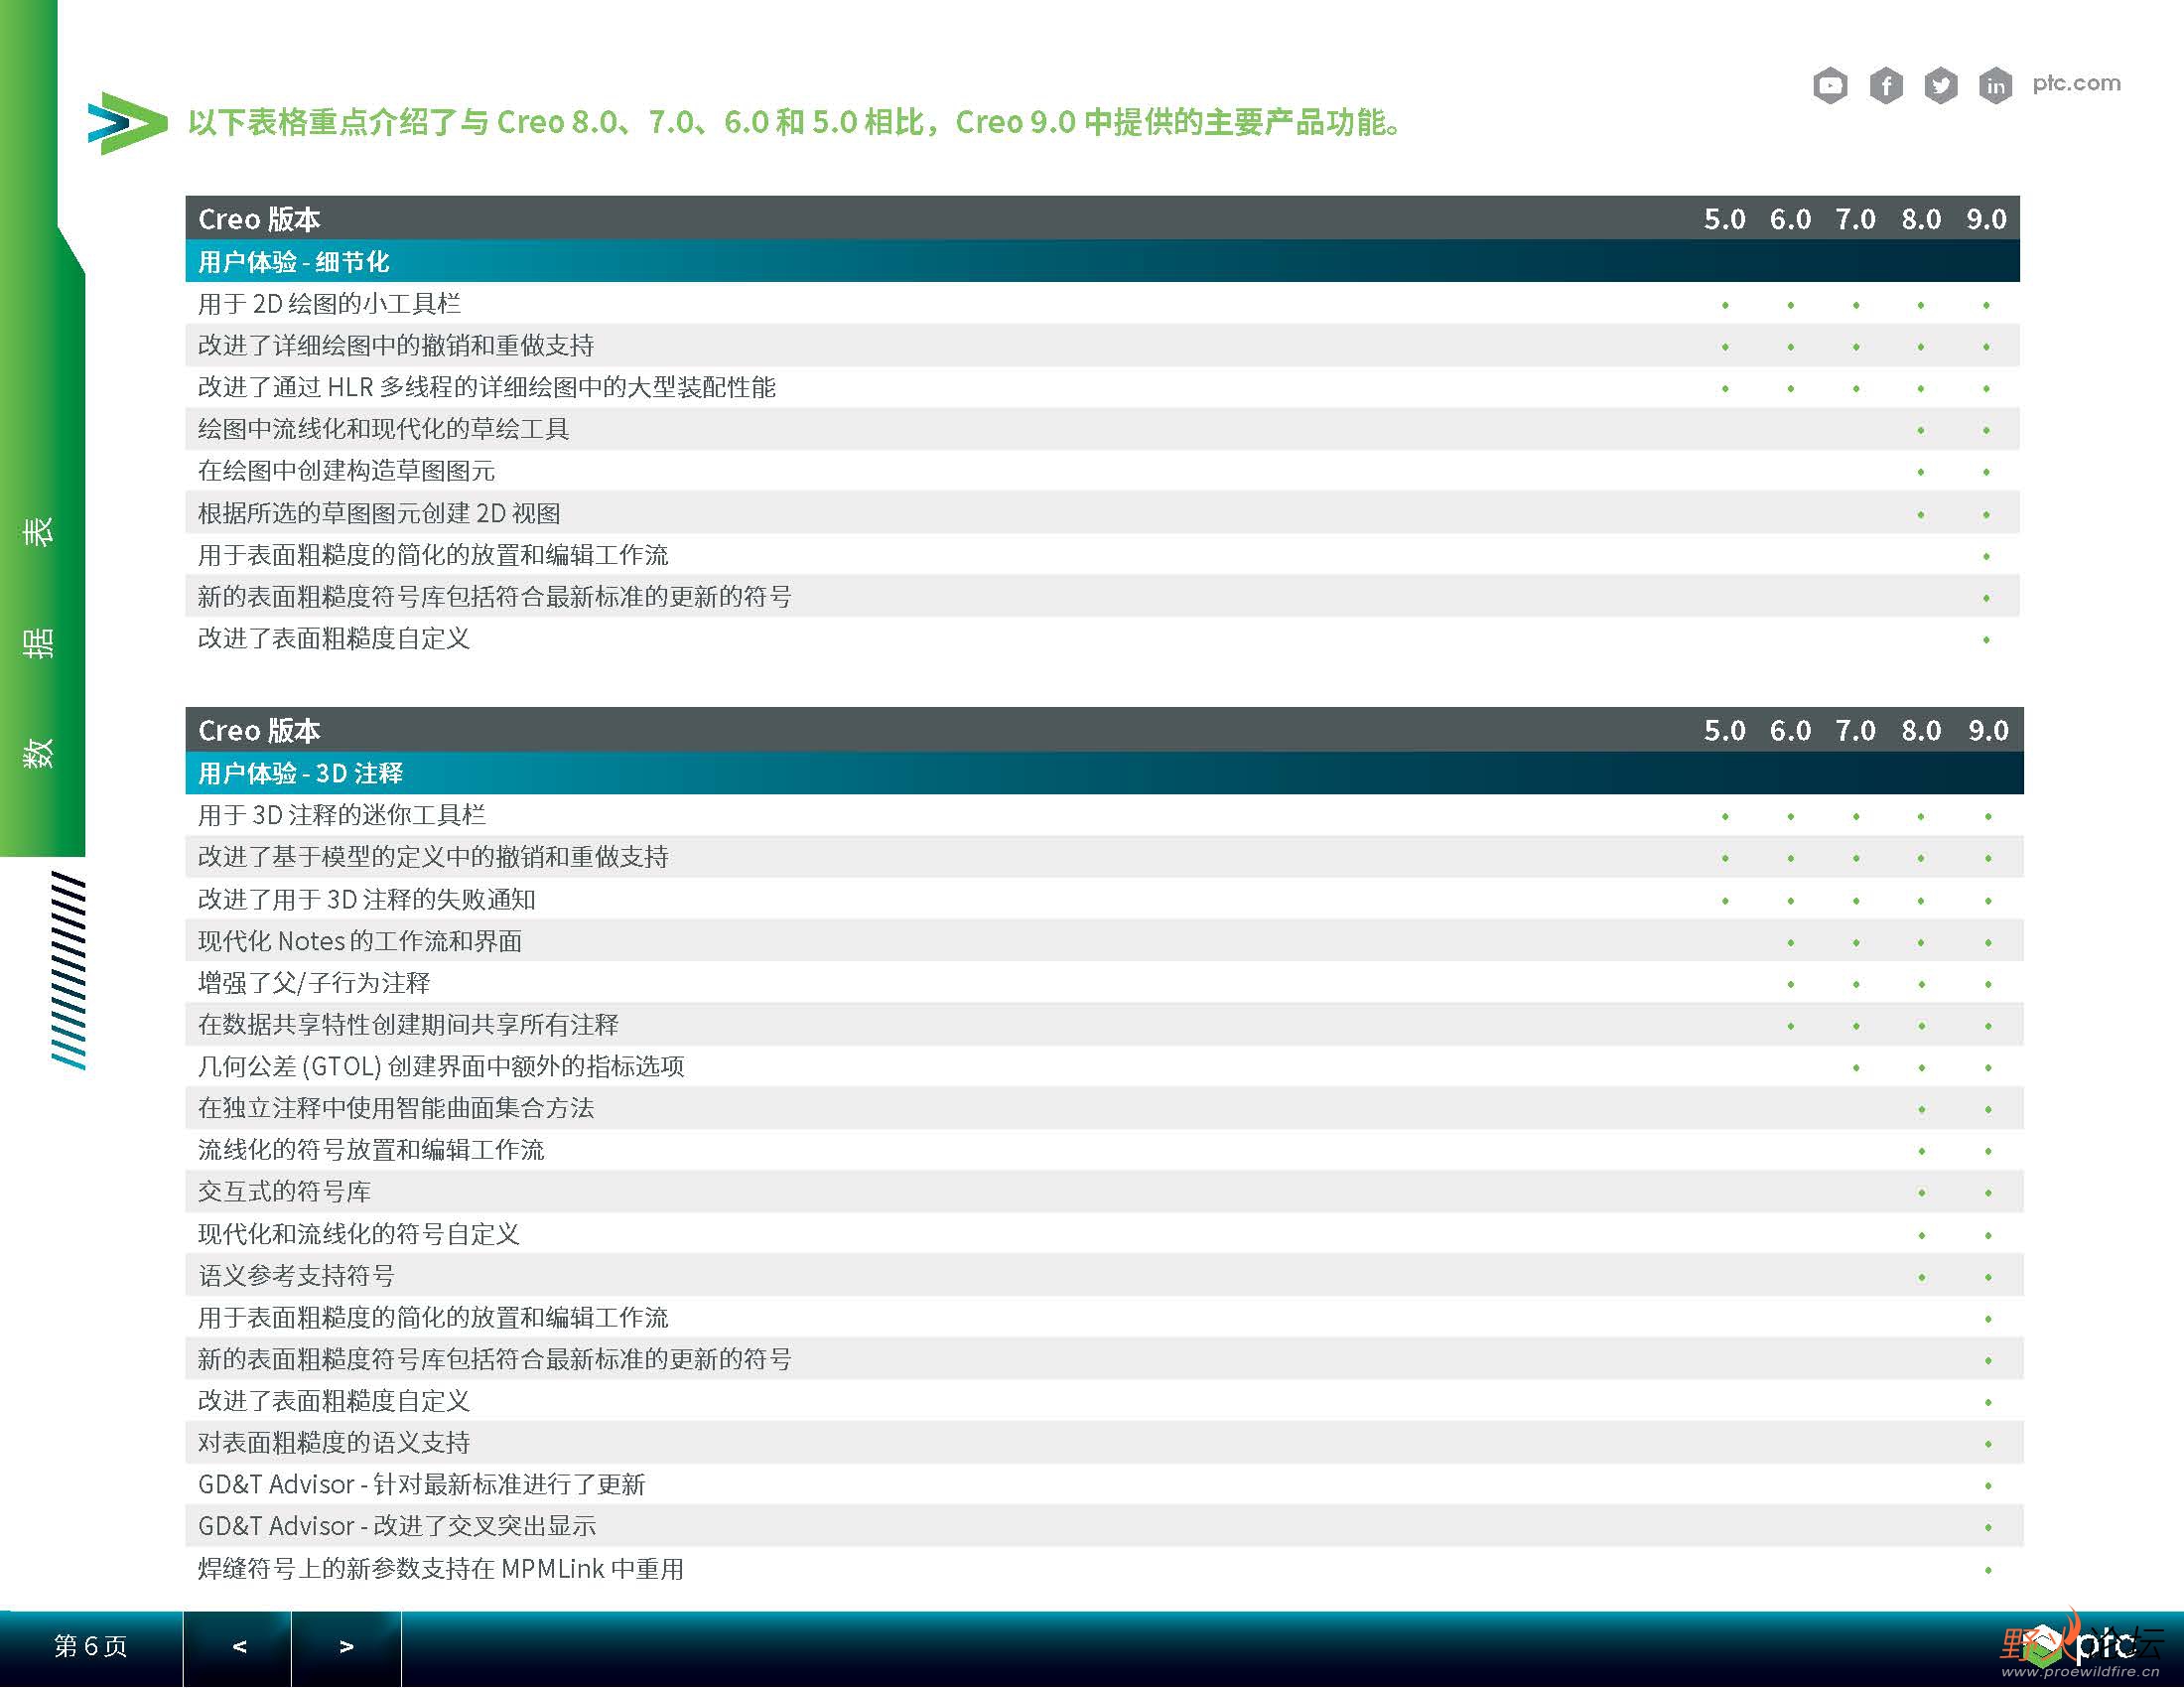Click the row 增强了父/子行为注释
The height and width of the screenshot is (1688, 2184).
coord(1104,983)
